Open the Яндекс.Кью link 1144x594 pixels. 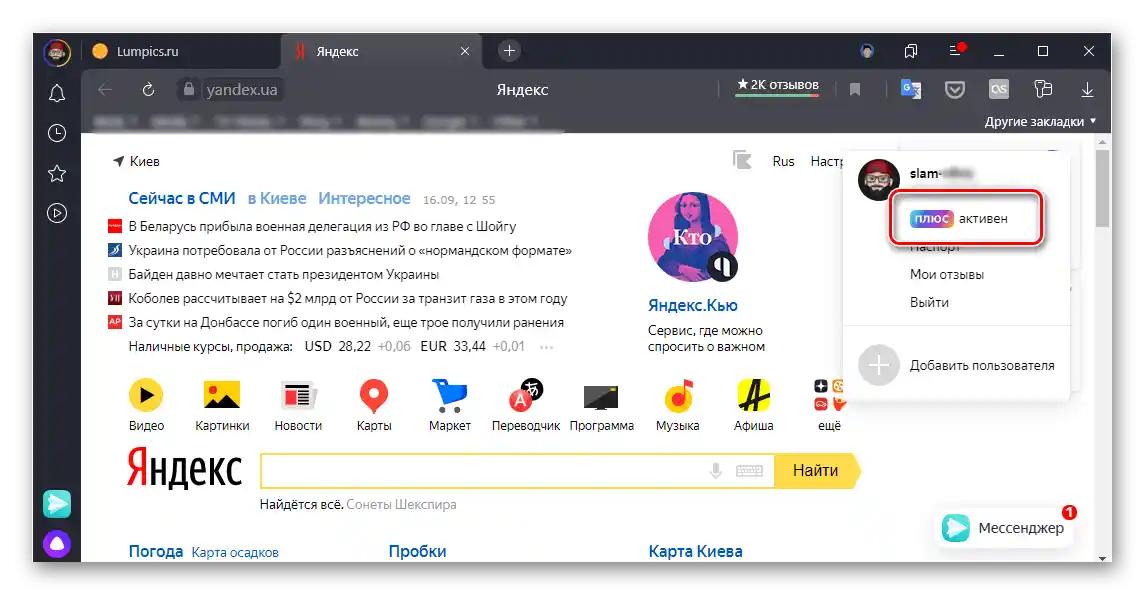click(692, 305)
